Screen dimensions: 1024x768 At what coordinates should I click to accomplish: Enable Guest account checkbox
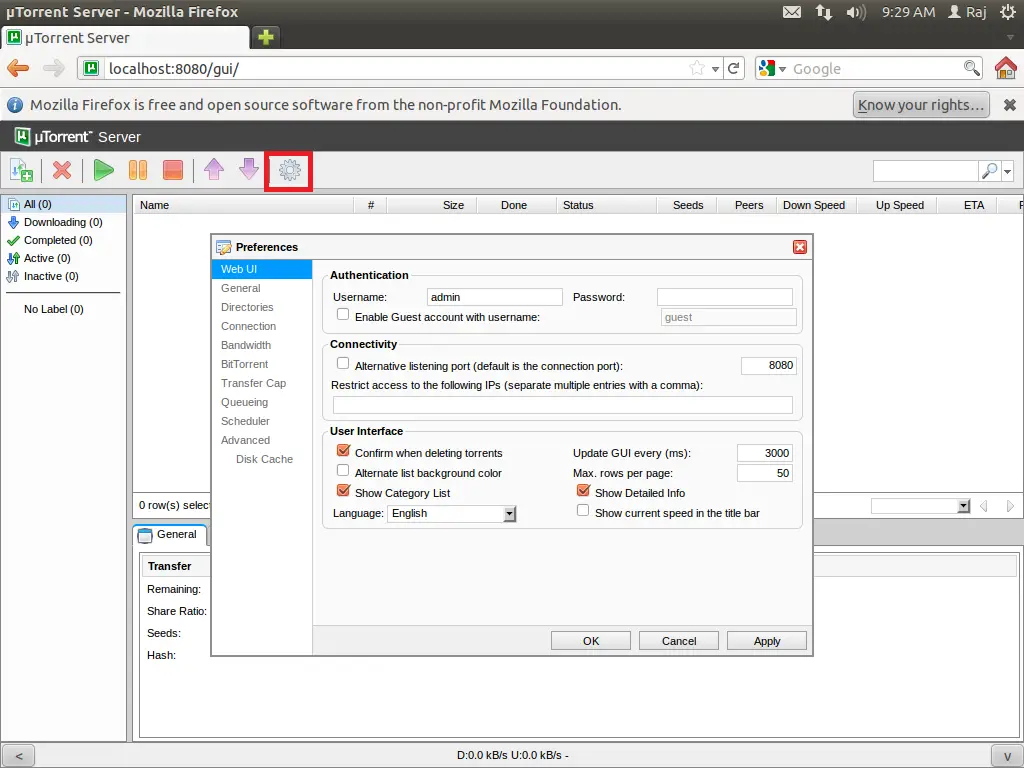click(x=343, y=315)
